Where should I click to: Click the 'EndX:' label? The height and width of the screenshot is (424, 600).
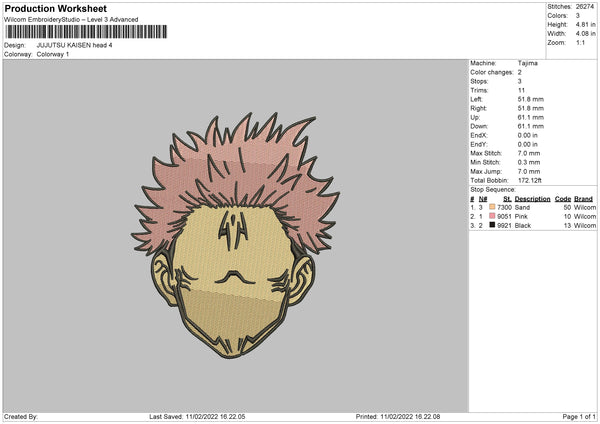(479, 135)
